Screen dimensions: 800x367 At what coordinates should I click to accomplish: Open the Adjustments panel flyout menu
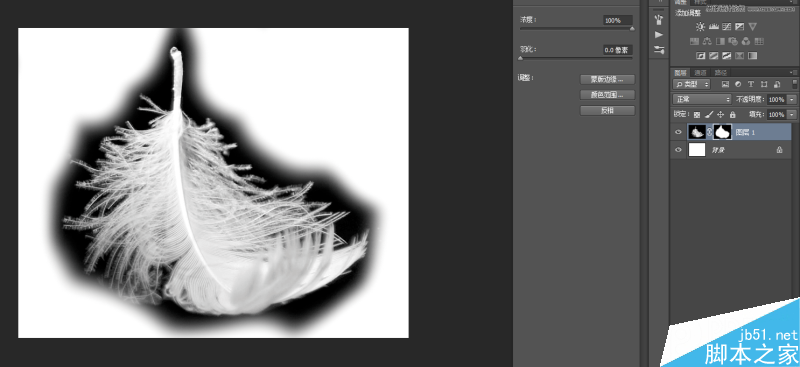(793, 3)
